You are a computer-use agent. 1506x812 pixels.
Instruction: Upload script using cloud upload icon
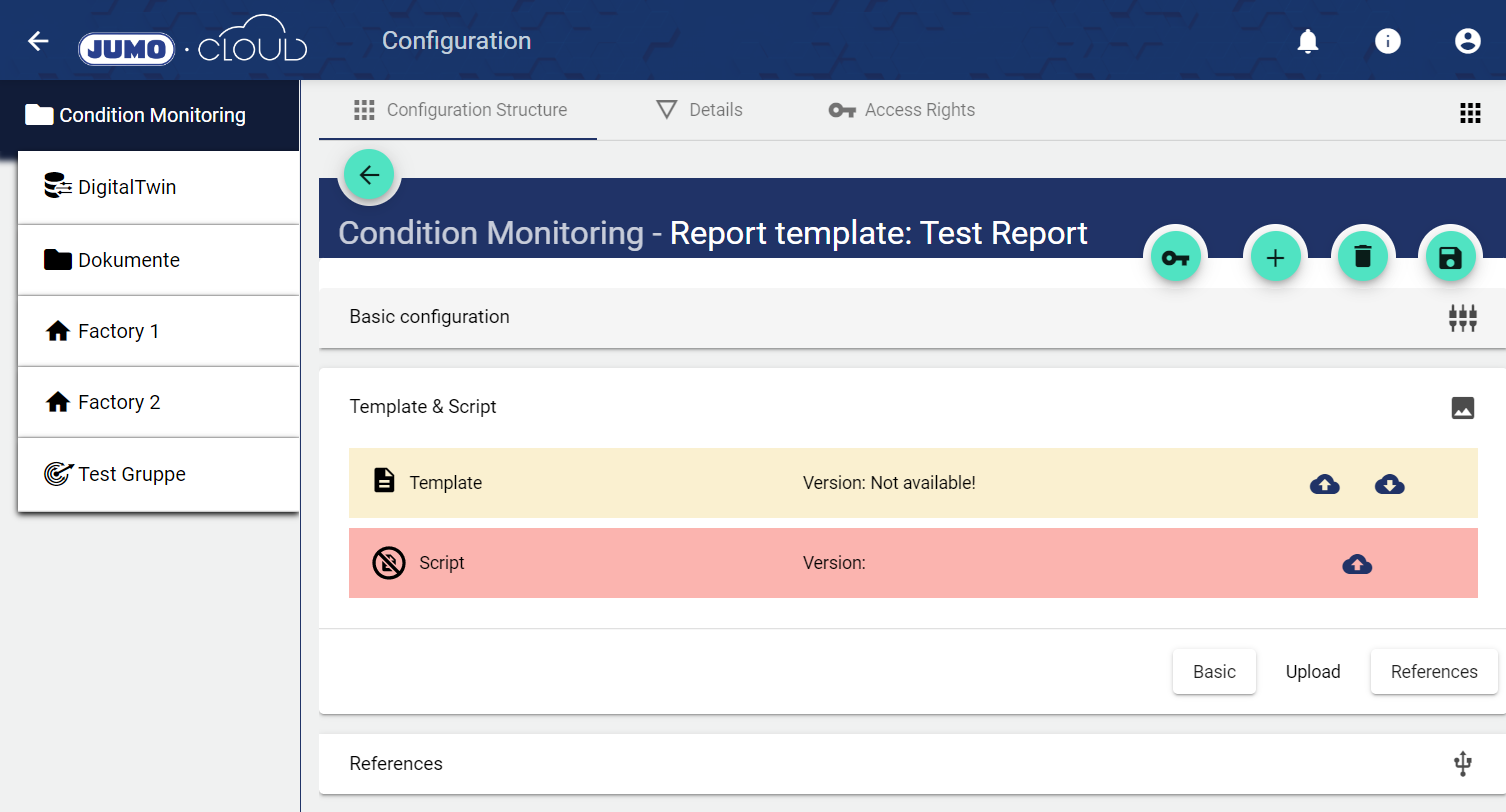click(1356, 564)
